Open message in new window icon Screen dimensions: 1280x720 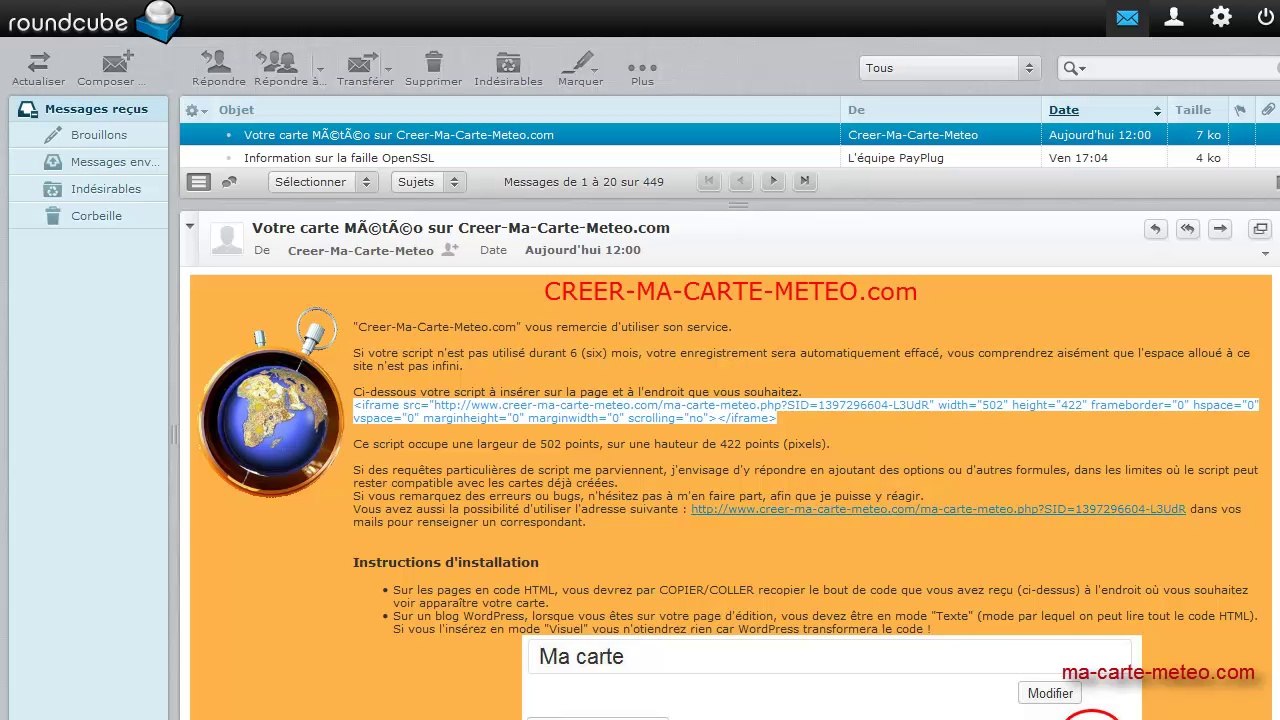[x=1260, y=229]
